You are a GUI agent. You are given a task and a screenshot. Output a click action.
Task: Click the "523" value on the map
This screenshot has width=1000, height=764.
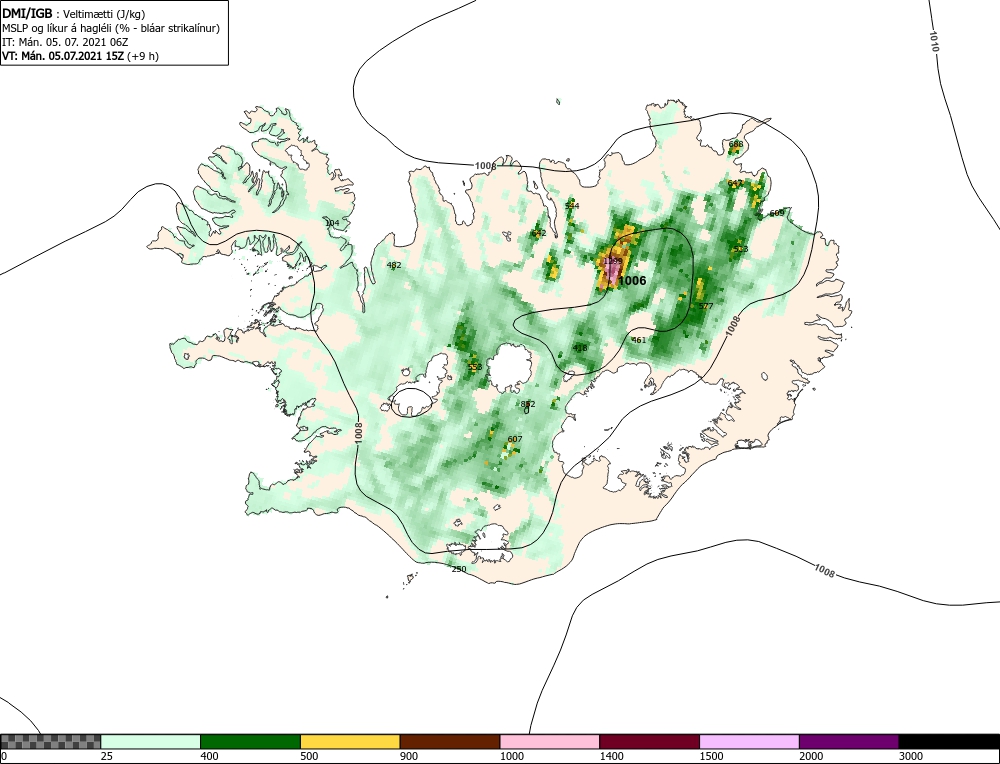(740, 249)
